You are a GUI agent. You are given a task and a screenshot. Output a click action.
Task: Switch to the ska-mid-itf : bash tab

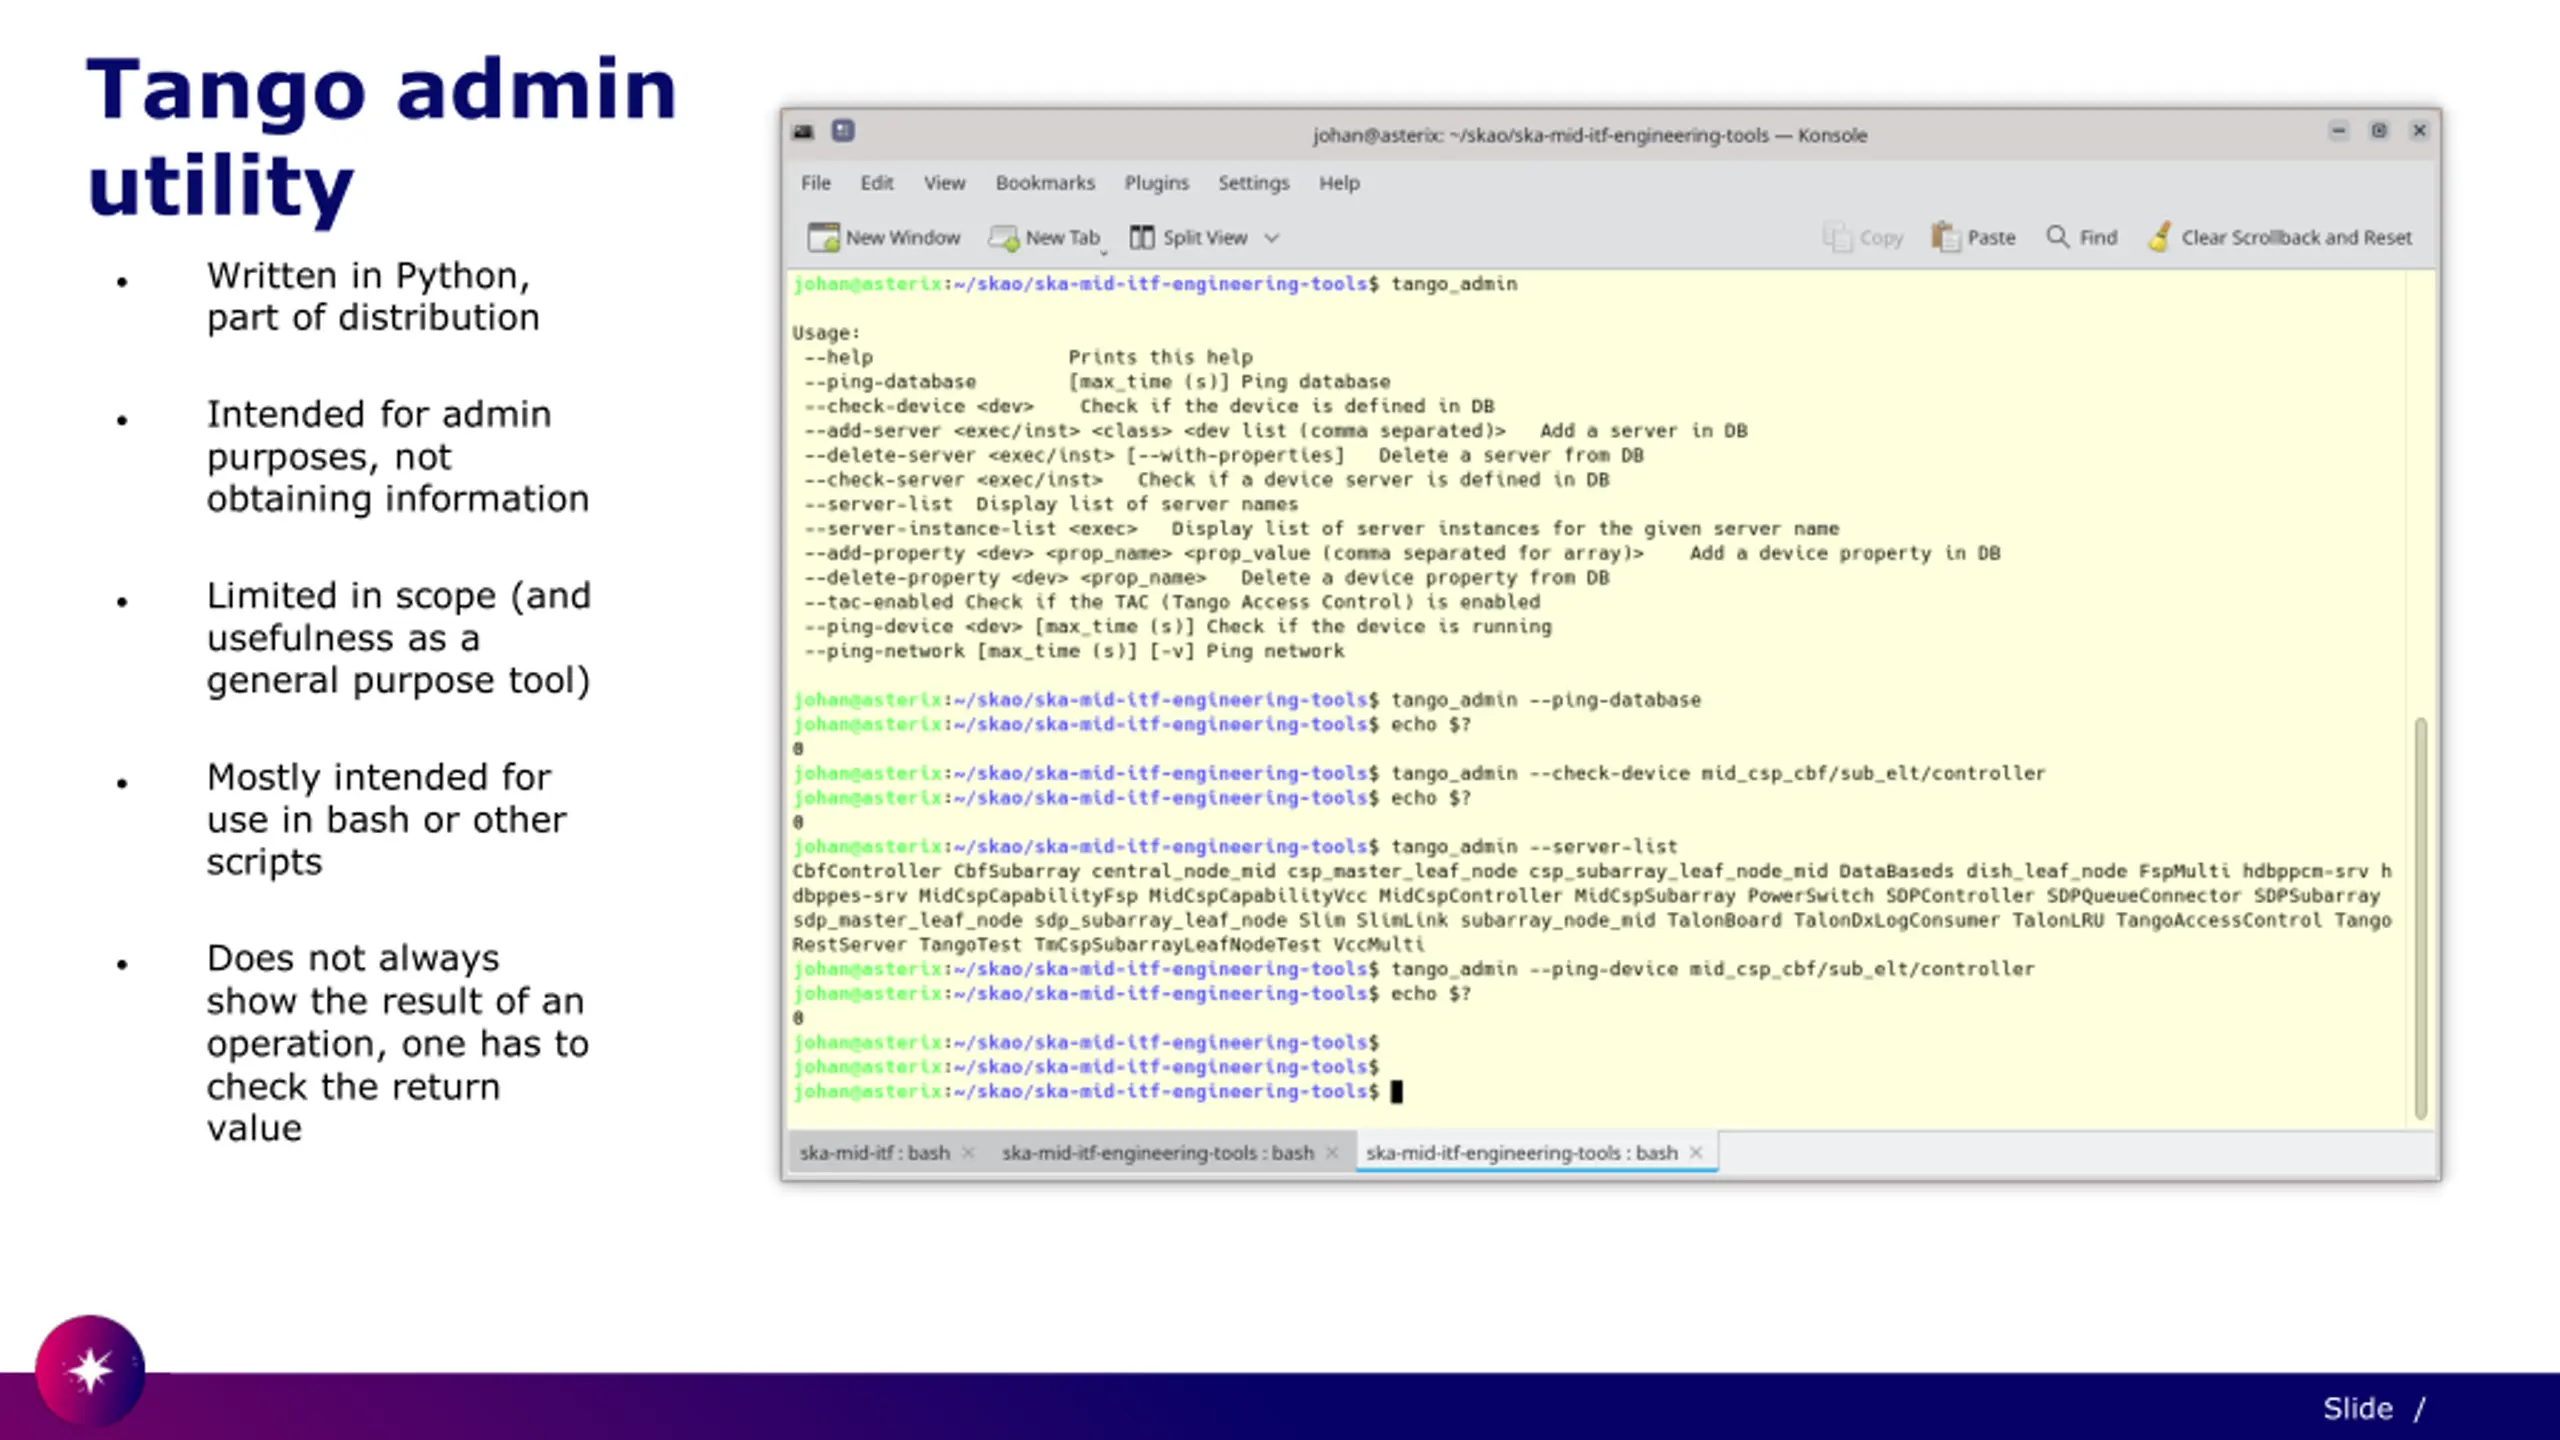[874, 1153]
